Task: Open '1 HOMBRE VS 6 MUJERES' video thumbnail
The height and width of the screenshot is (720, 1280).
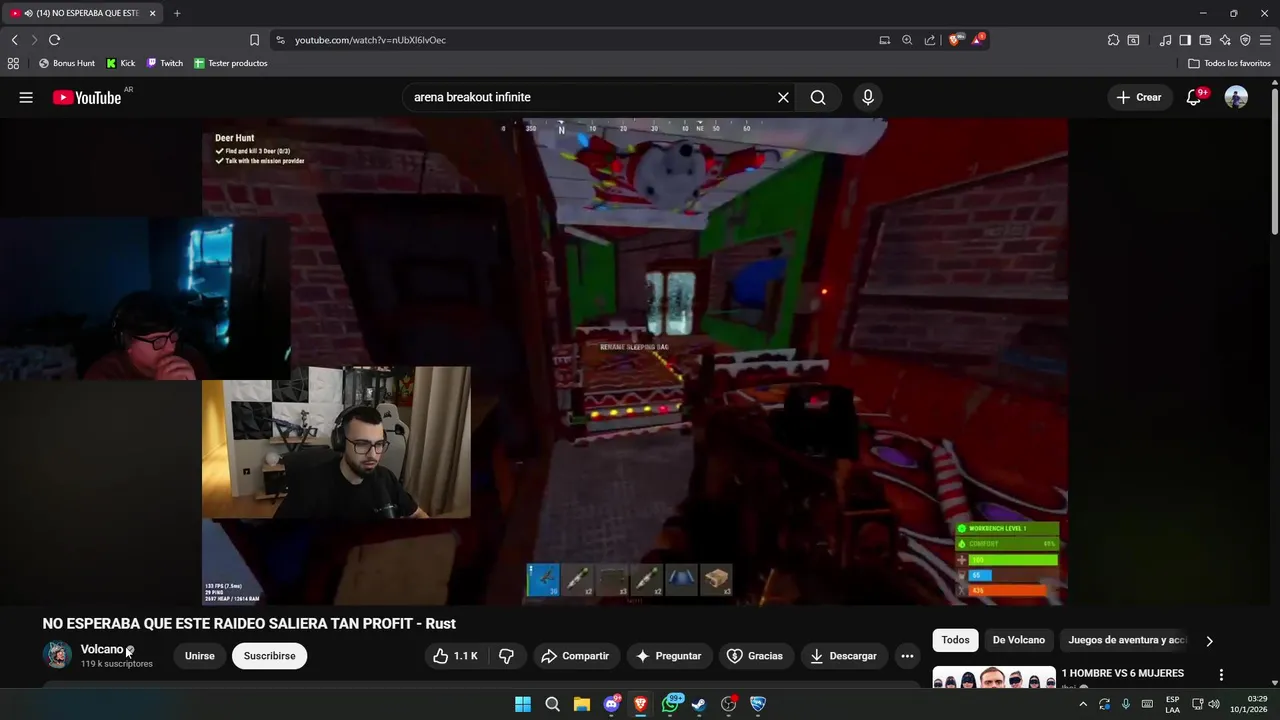Action: click(993, 678)
